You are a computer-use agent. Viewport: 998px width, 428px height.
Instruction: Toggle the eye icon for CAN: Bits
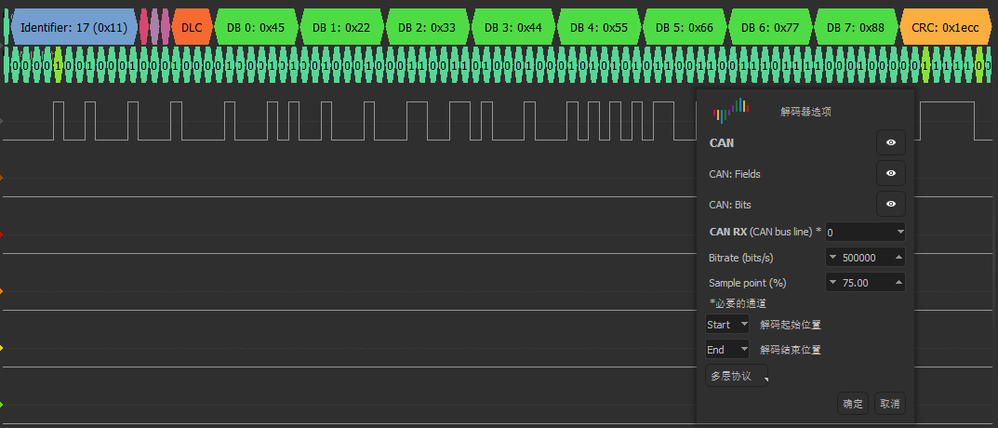tap(890, 204)
